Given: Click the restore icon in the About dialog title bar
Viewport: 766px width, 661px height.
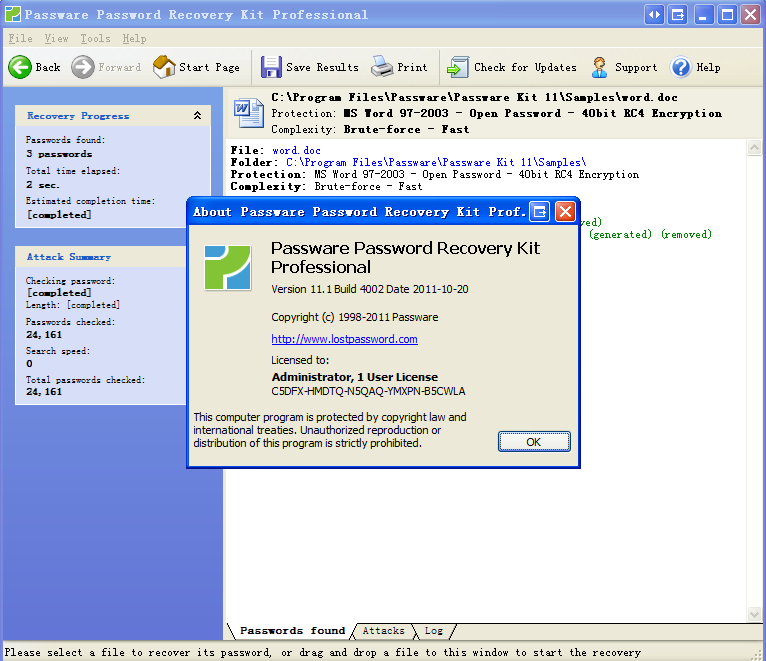Looking at the screenshot, I should point(539,212).
